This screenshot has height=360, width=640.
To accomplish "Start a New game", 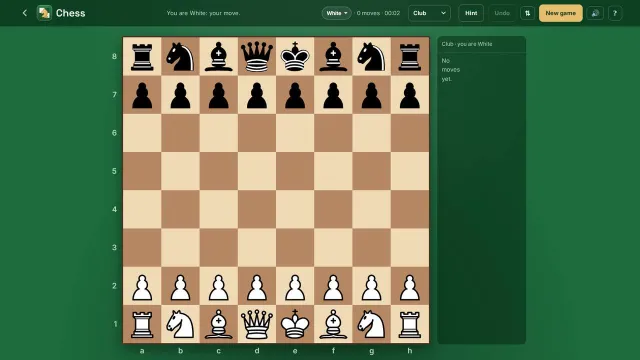I will pyautogui.click(x=560, y=13).
